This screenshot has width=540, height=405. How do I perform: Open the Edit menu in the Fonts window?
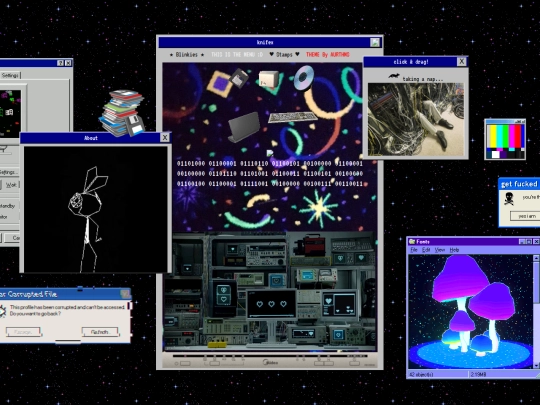pos(426,250)
